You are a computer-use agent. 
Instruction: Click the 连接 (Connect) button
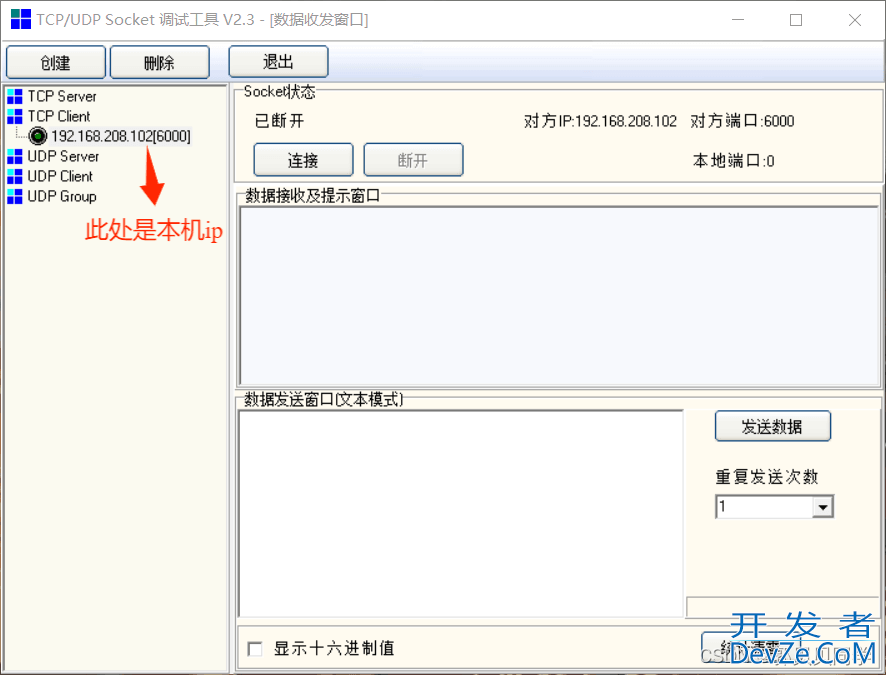(303, 160)
